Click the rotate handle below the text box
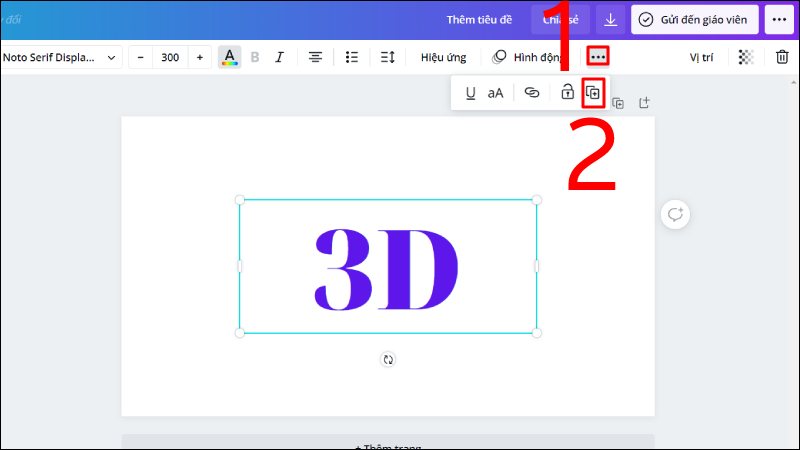 [388, 359]
